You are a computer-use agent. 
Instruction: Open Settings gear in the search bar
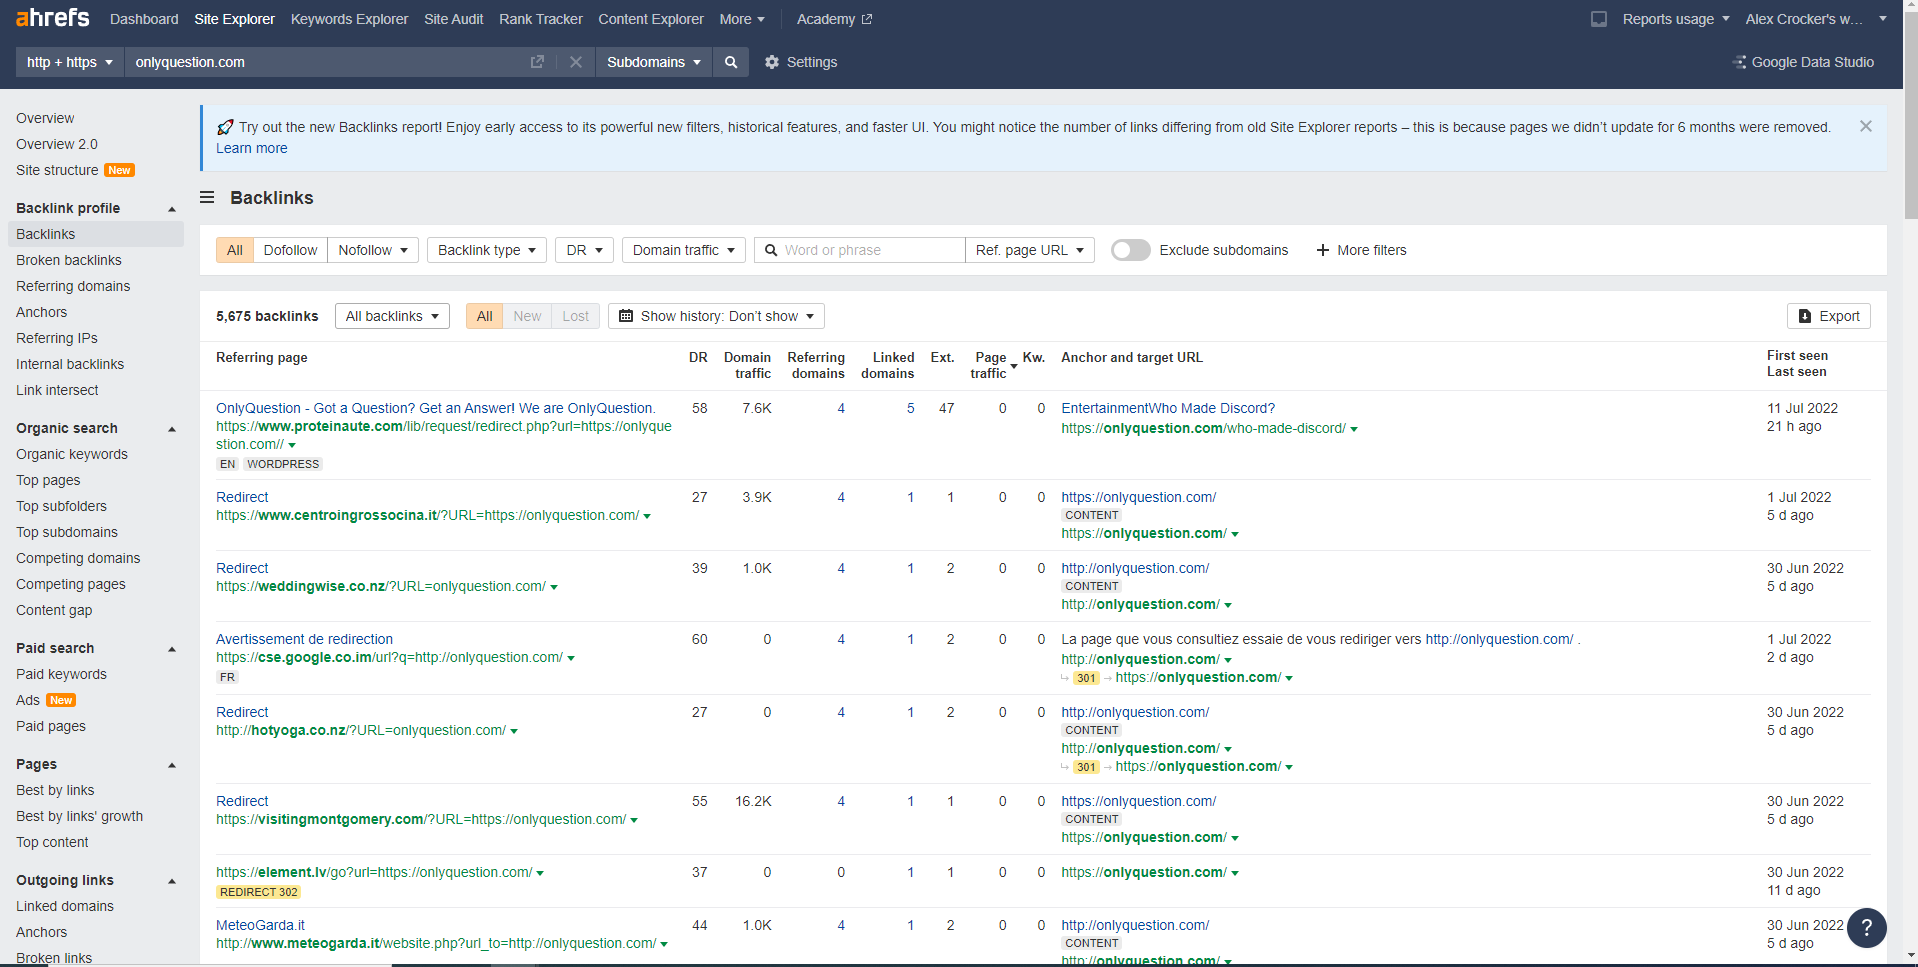801,62
